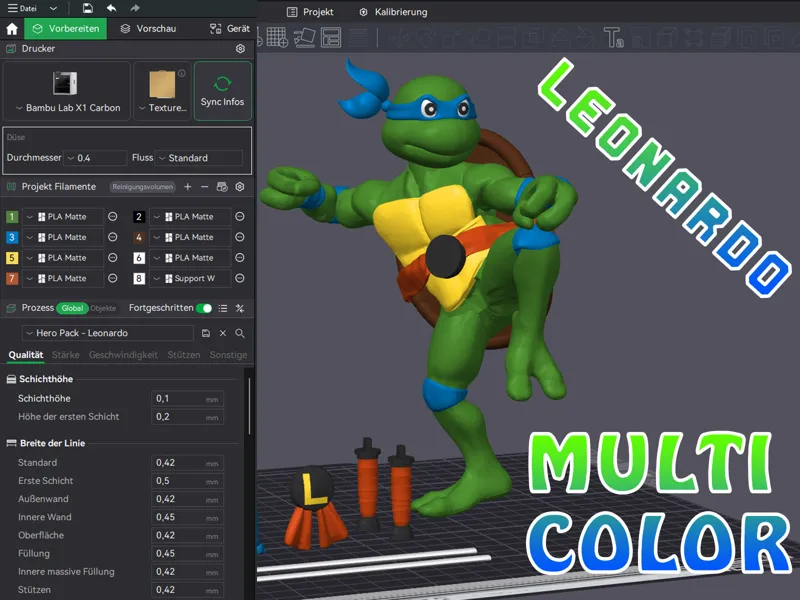Switch to Vorschau tab
Viewport: 800px width, 600px height.
(x=148, y=29)
